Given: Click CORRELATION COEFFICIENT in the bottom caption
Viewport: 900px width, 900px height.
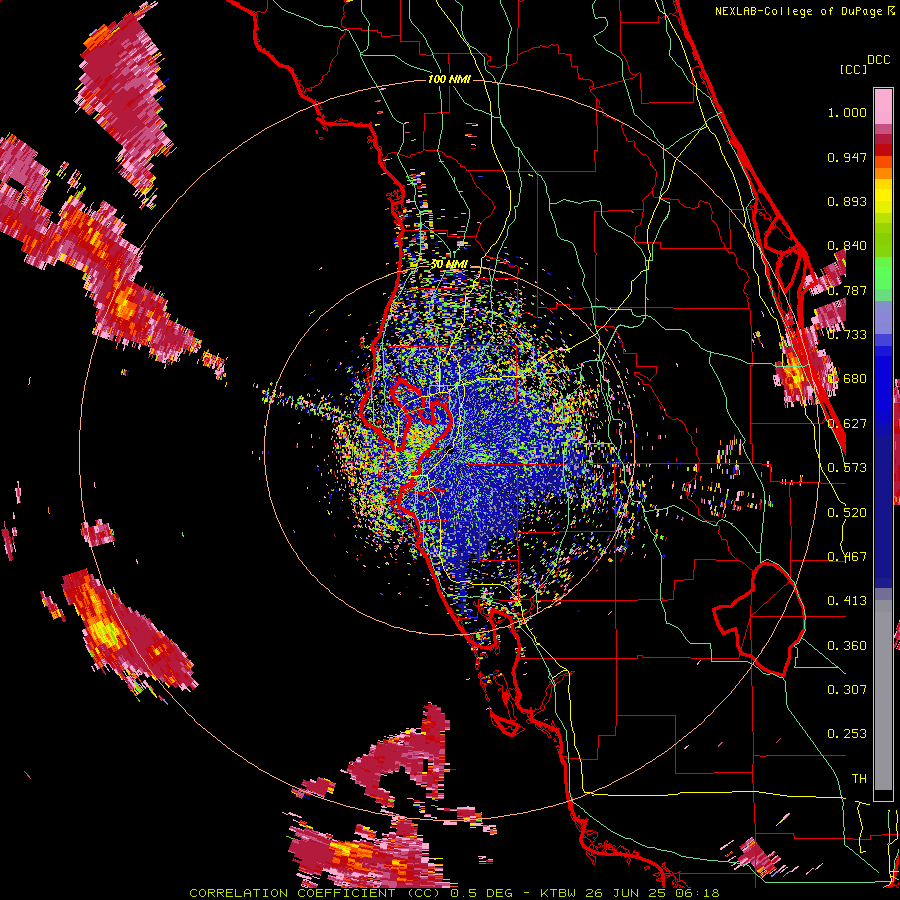Looking at the screenshot, I should [292, 893].
